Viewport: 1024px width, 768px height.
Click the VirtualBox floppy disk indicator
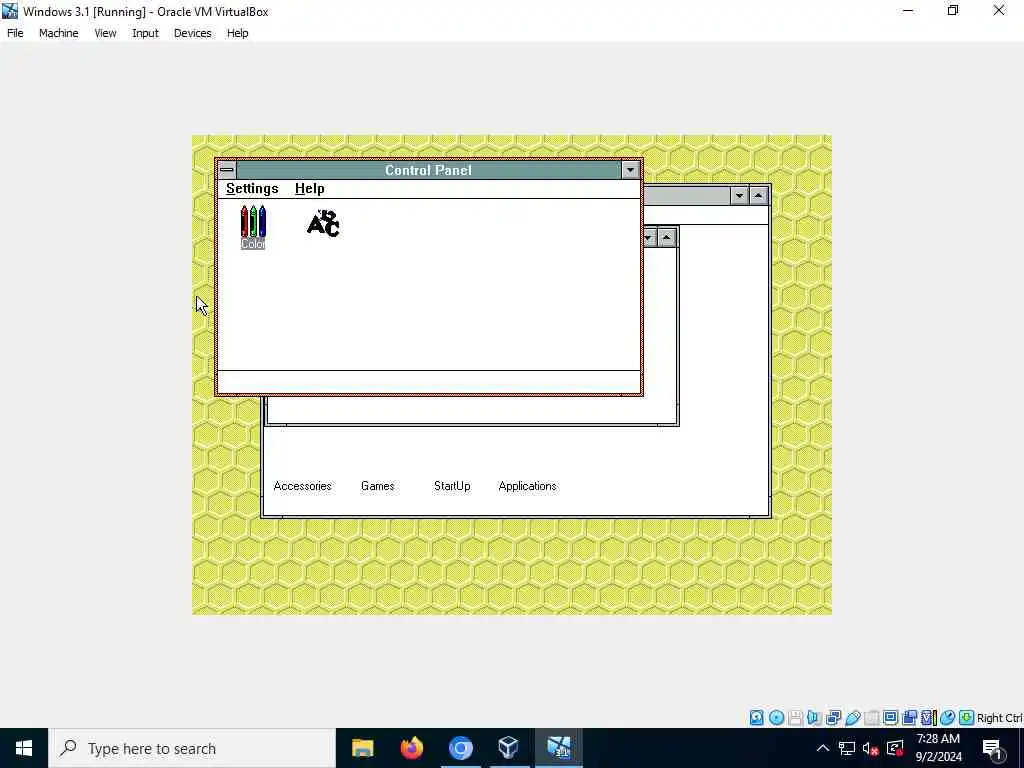pyautogui.click(x=795, y=718)
